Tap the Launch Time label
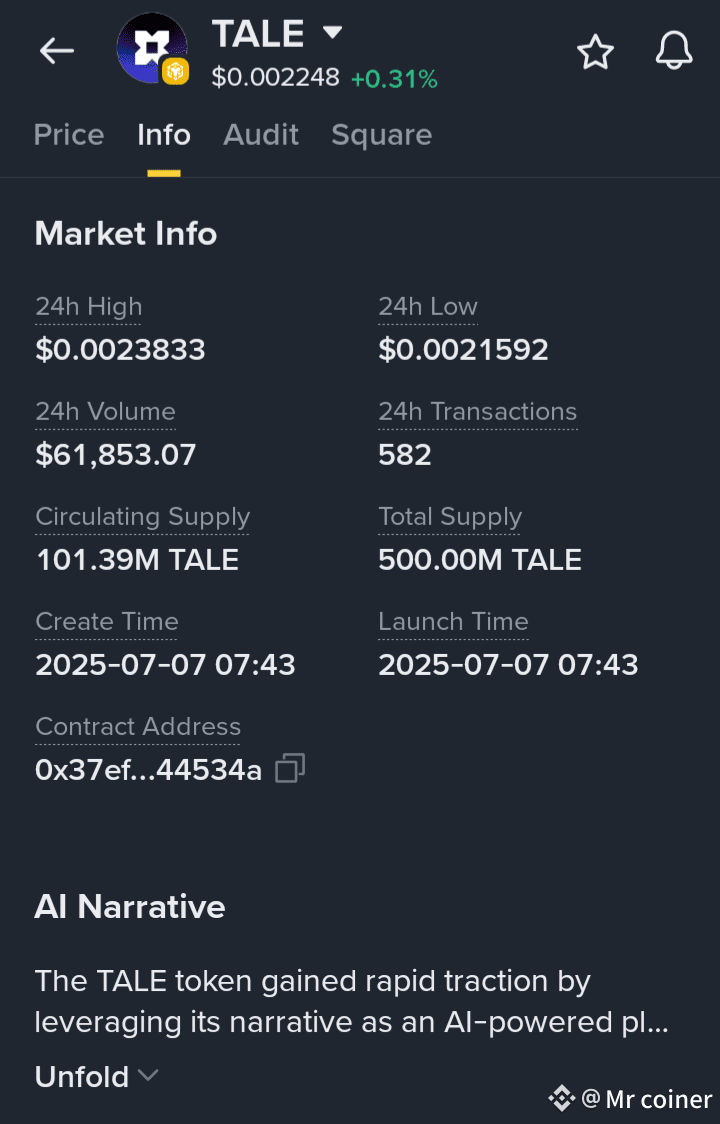720x1124 pixels. [453, 621]
